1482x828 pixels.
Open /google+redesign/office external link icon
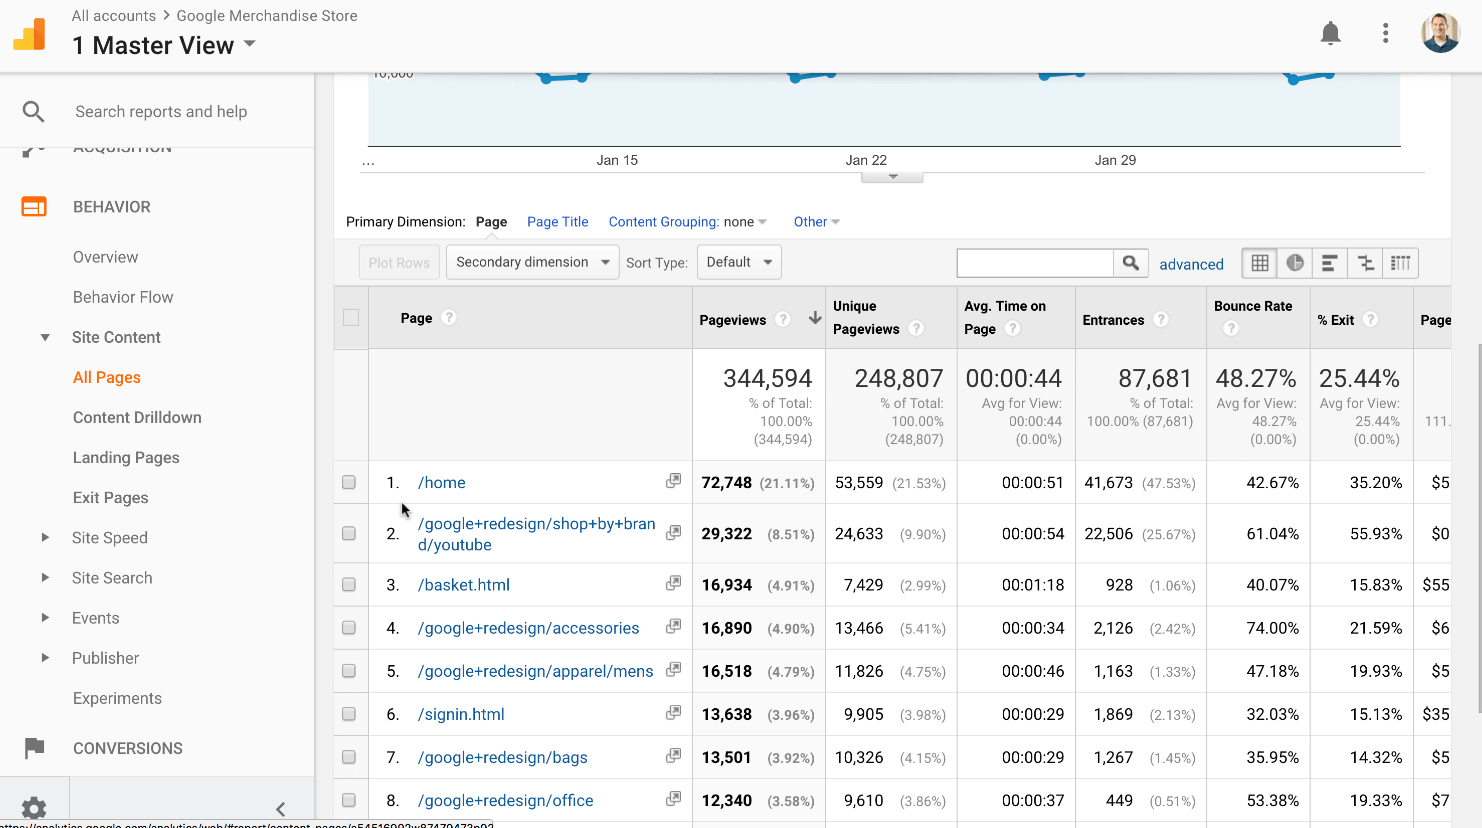pyautogui.click(x=674, y=799)
